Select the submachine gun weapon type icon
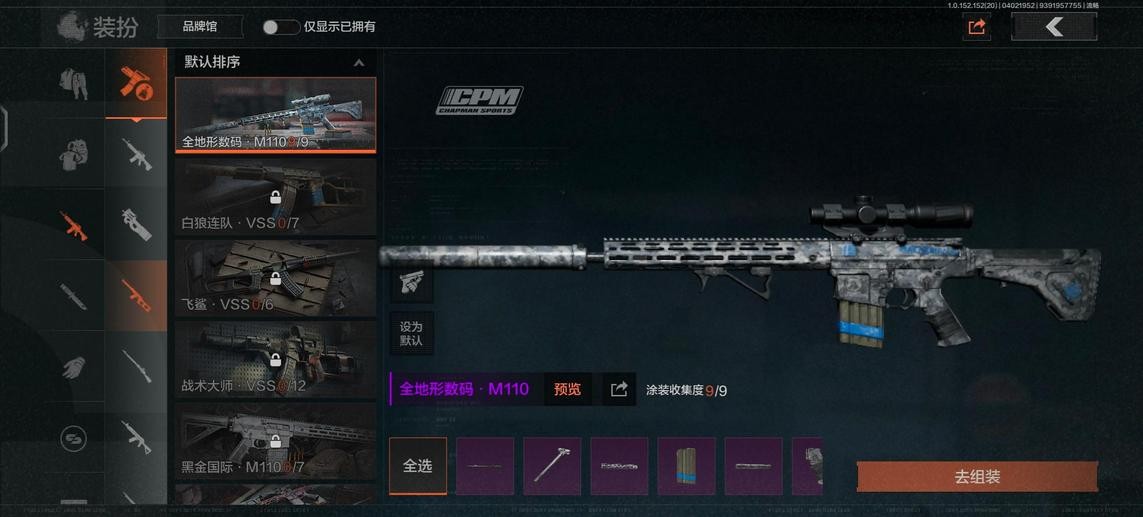The width and height of the screenshot is (1143, 517). point(136,225)
